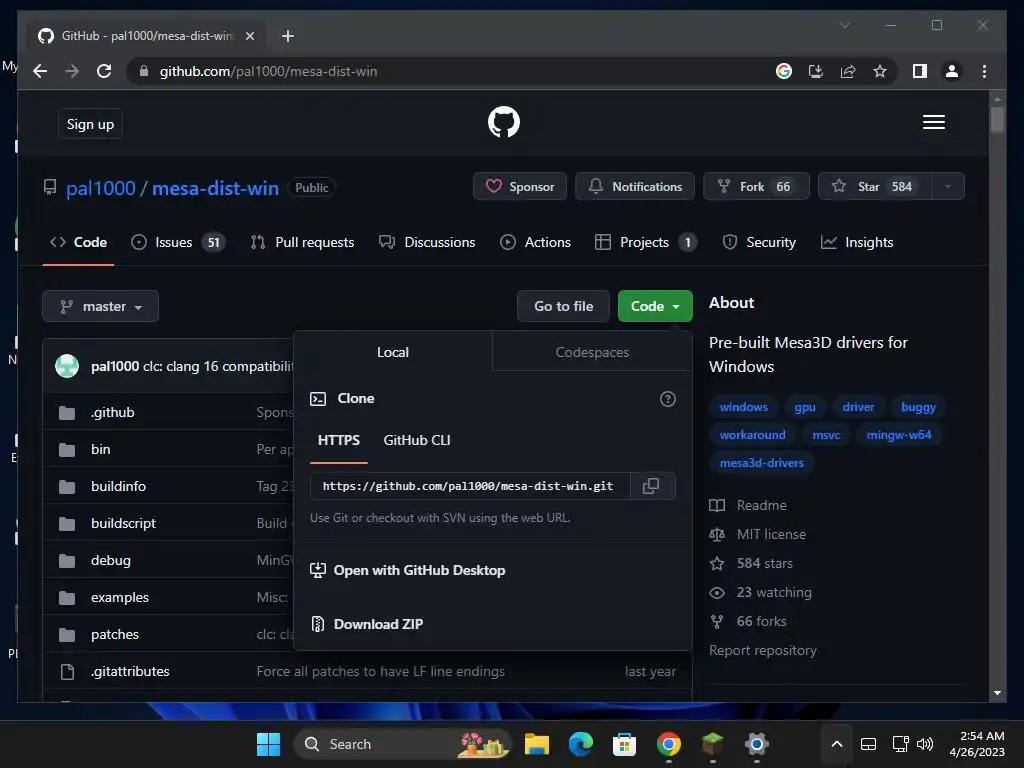This screenshot has width=1024, height=768.
Task: Open the patches folder
Action: click(x=115, y=634)
